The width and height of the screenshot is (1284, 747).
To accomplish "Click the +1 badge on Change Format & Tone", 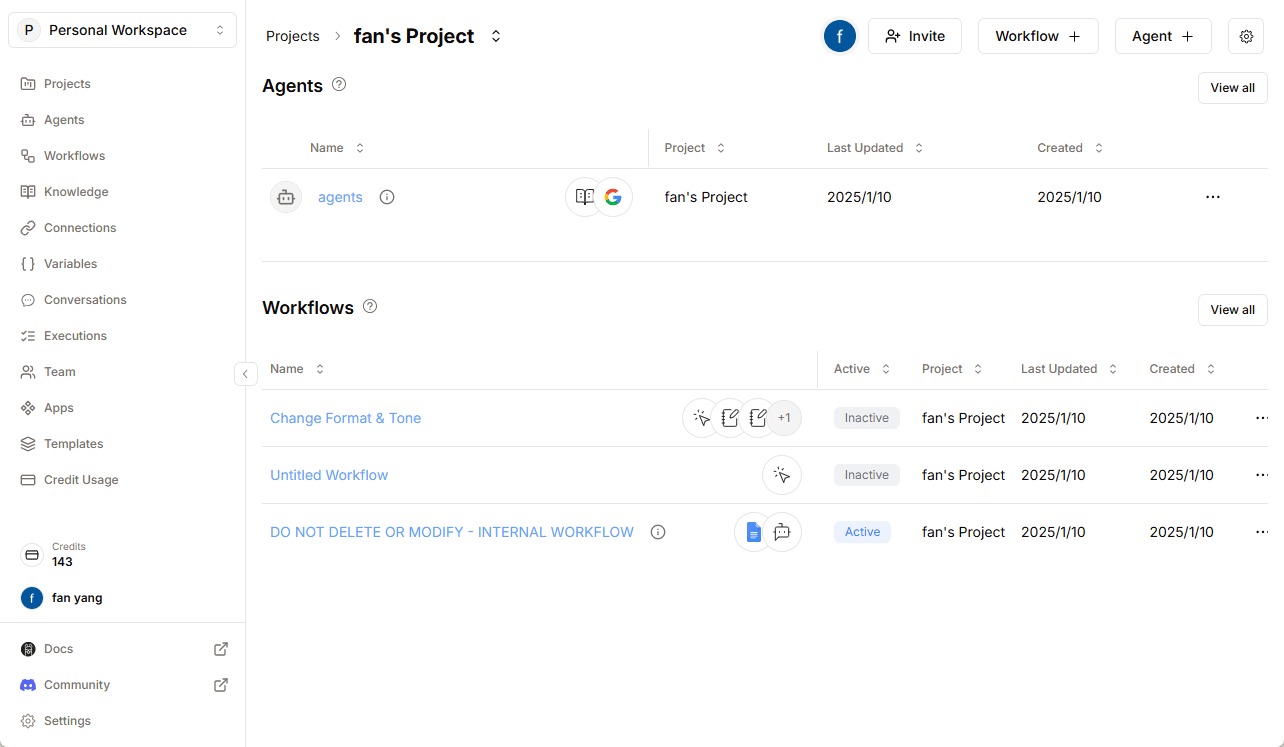I will (784, 418).
